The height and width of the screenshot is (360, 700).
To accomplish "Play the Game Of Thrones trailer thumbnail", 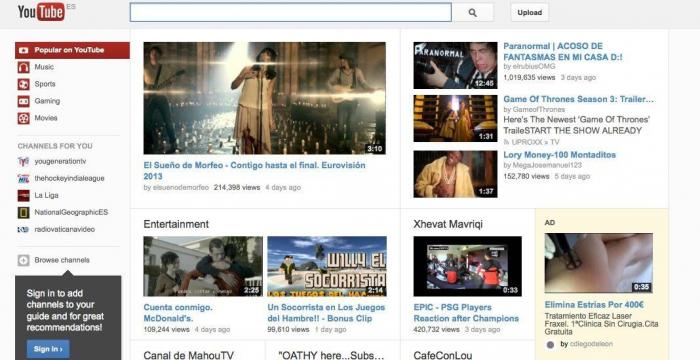I will pos(455,118).
